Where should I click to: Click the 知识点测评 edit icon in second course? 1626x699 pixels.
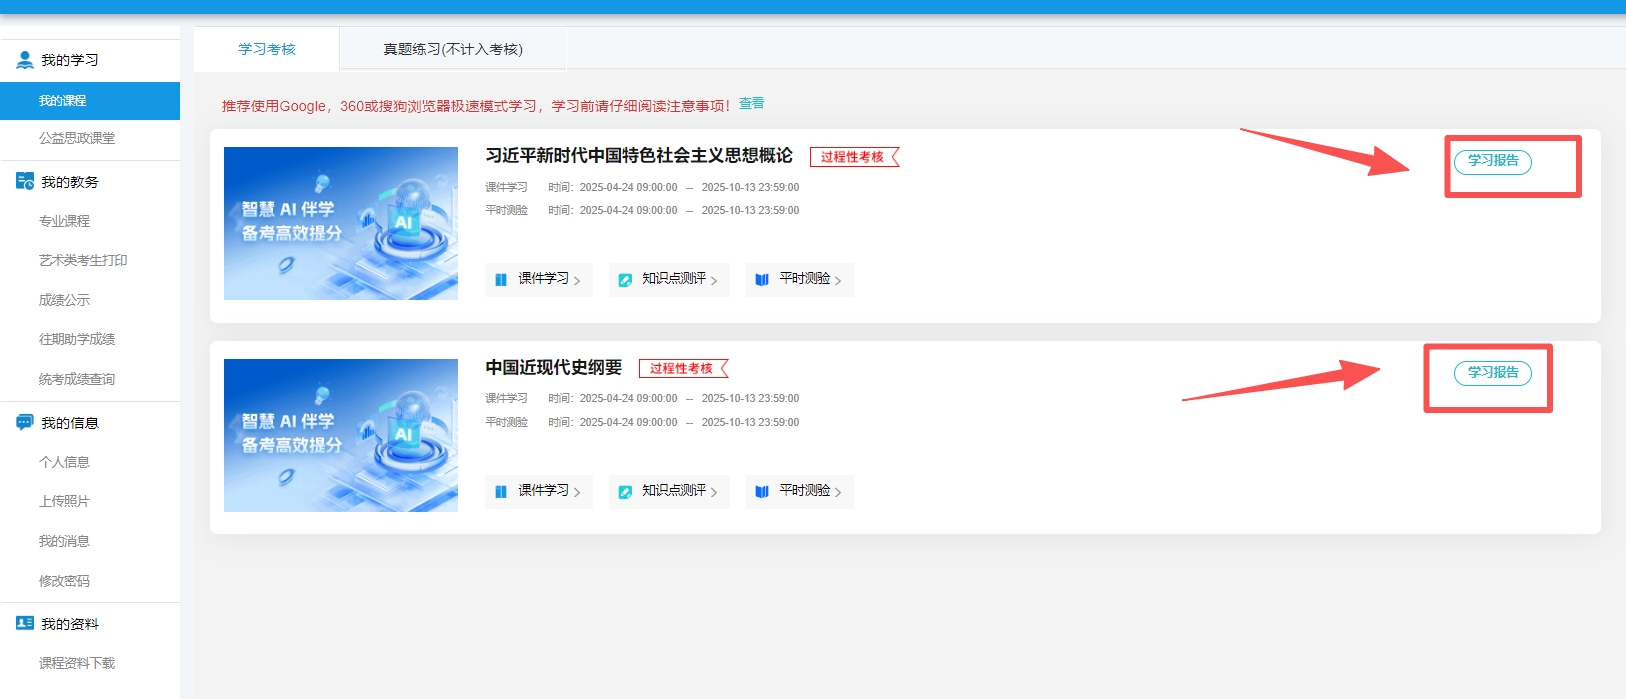625,491
